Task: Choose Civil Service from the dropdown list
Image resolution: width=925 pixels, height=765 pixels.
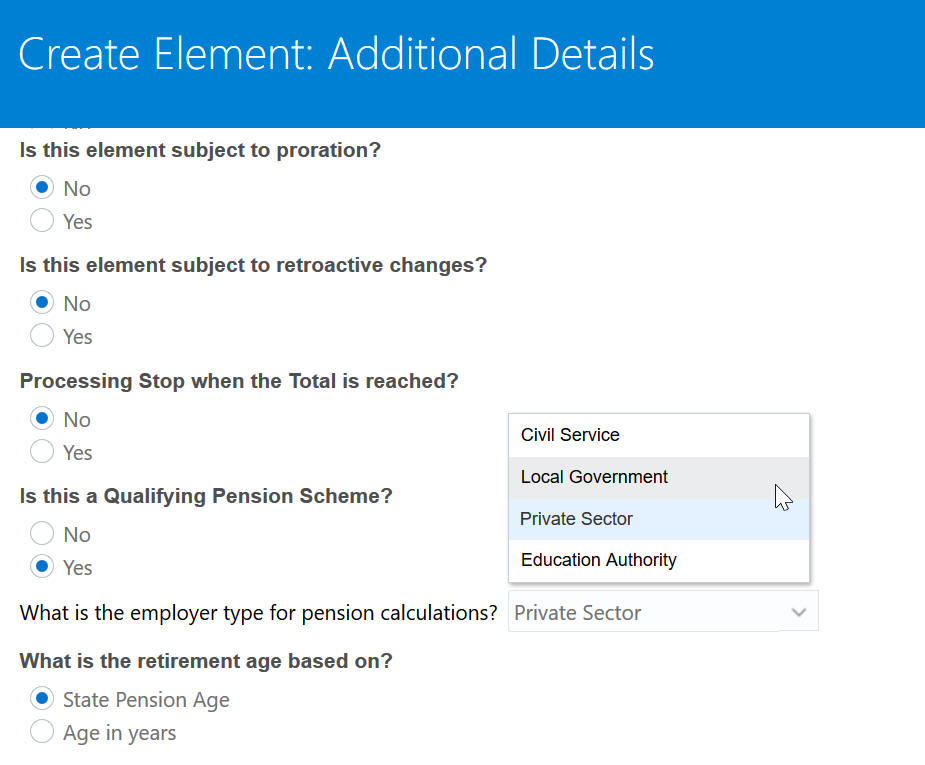Action: 570,435
